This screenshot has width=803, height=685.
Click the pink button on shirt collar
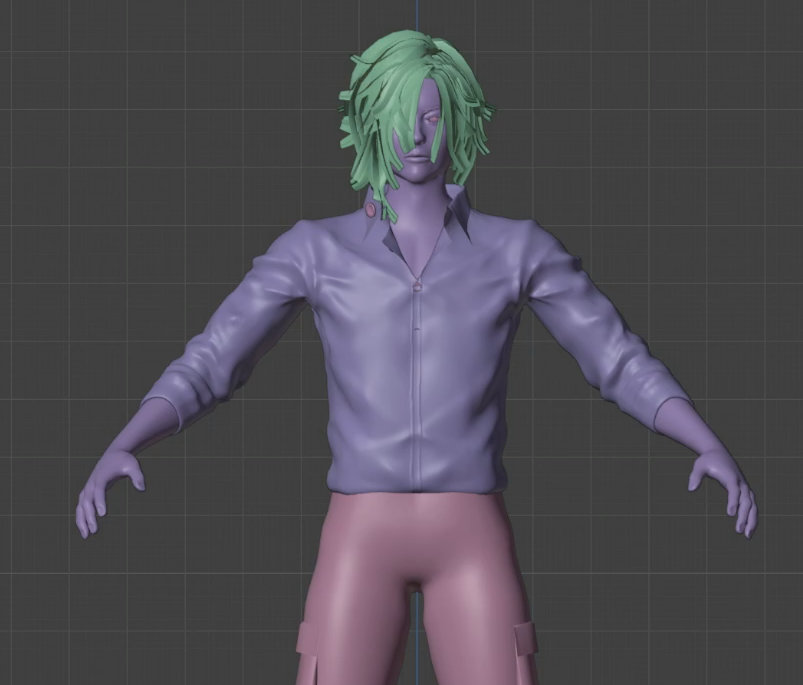point(371,208)
